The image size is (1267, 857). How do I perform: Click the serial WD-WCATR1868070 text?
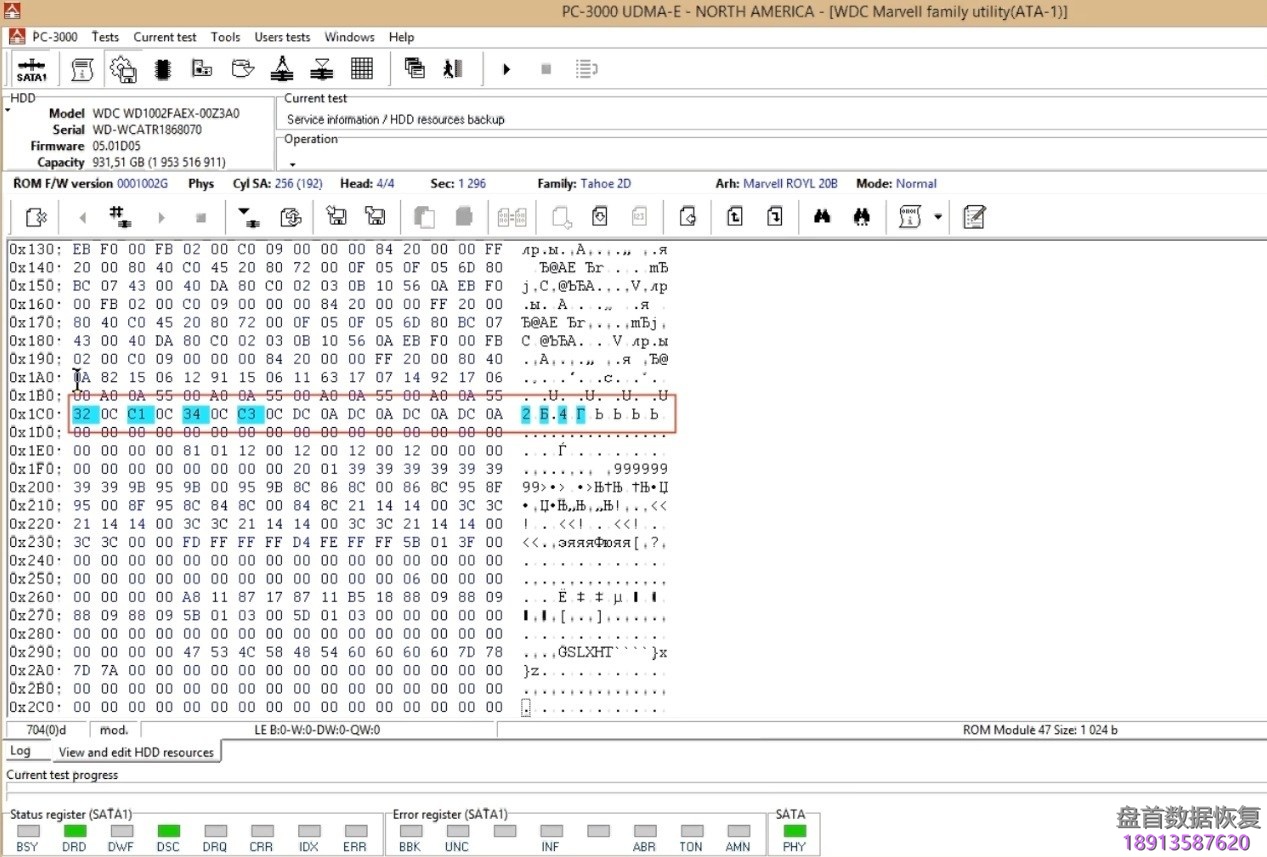(147, 130)
